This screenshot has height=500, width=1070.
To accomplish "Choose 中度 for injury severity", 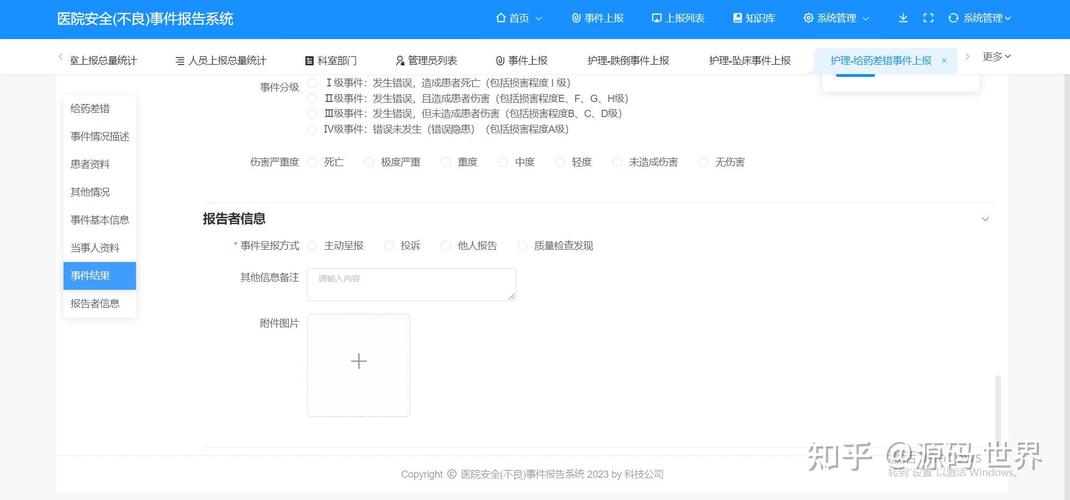I will tap(503, 162).
